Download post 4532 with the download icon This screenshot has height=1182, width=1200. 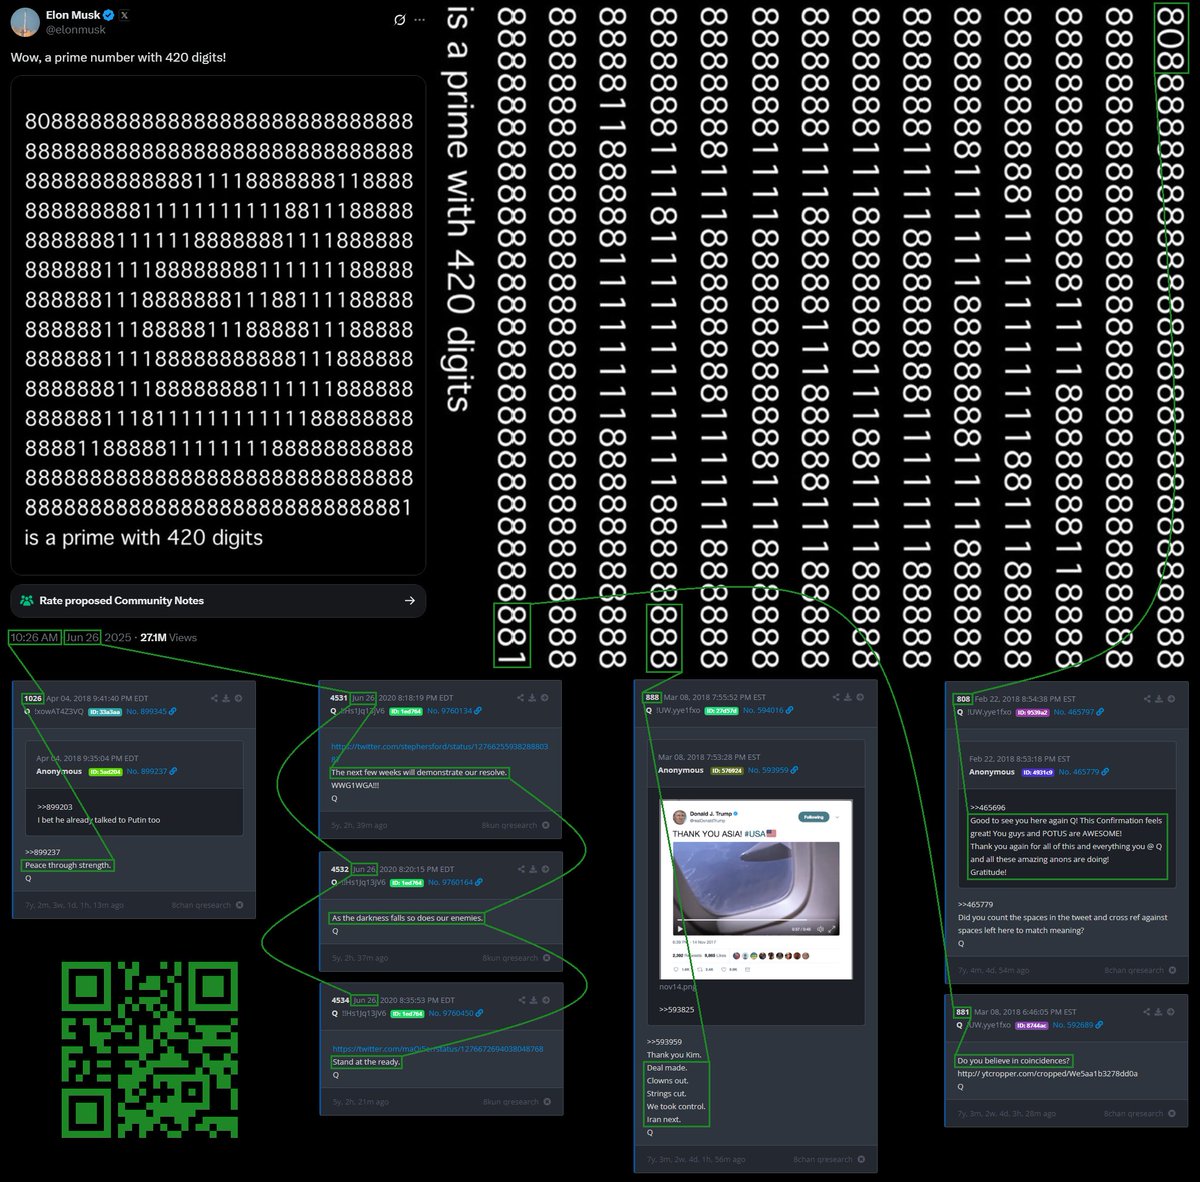pos(533,869)
